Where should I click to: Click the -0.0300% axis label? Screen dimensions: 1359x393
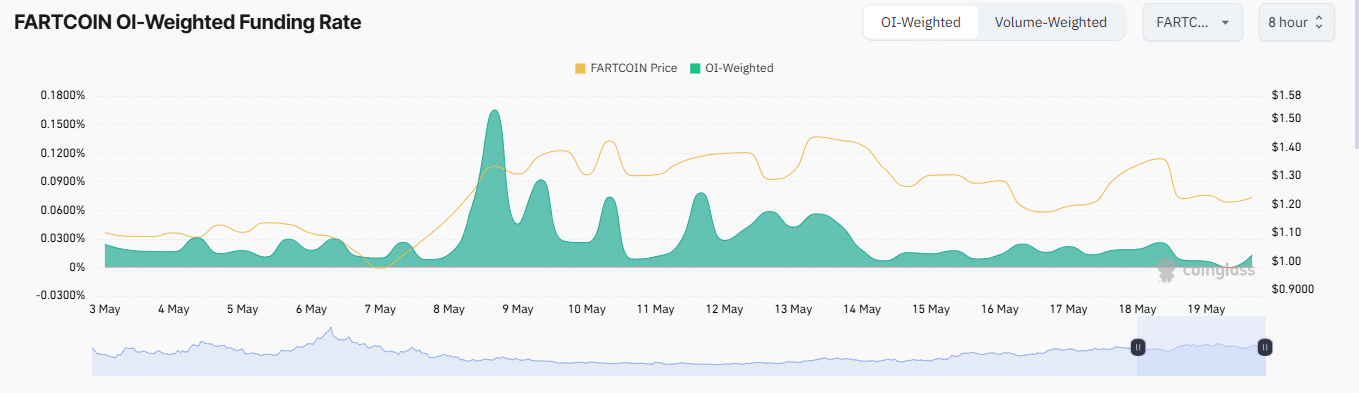coord(61,295)
